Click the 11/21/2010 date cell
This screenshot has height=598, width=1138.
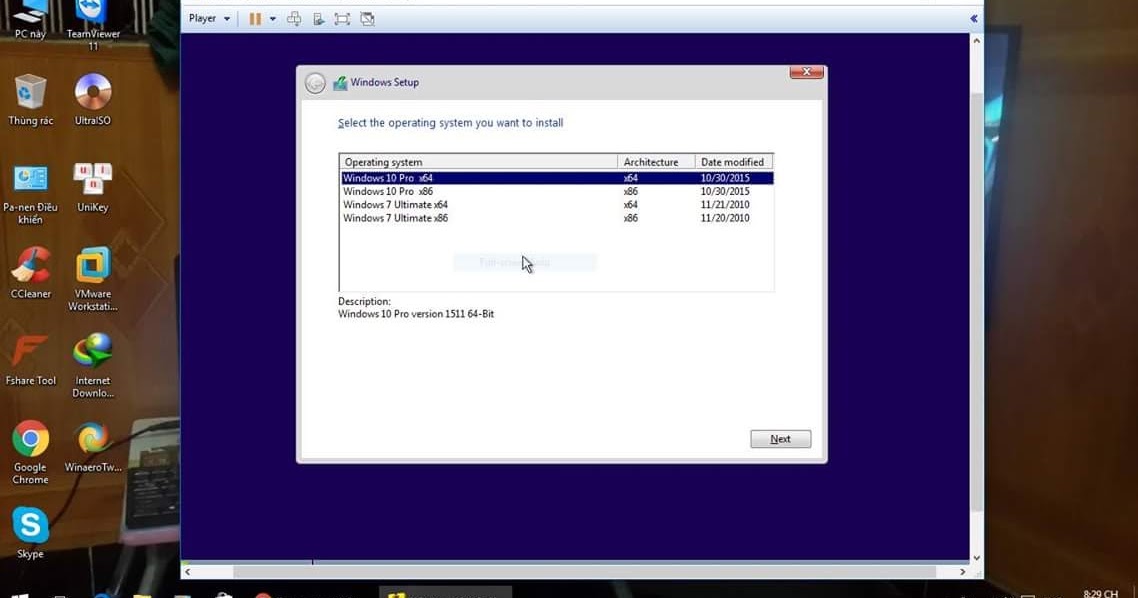point(725,205)
